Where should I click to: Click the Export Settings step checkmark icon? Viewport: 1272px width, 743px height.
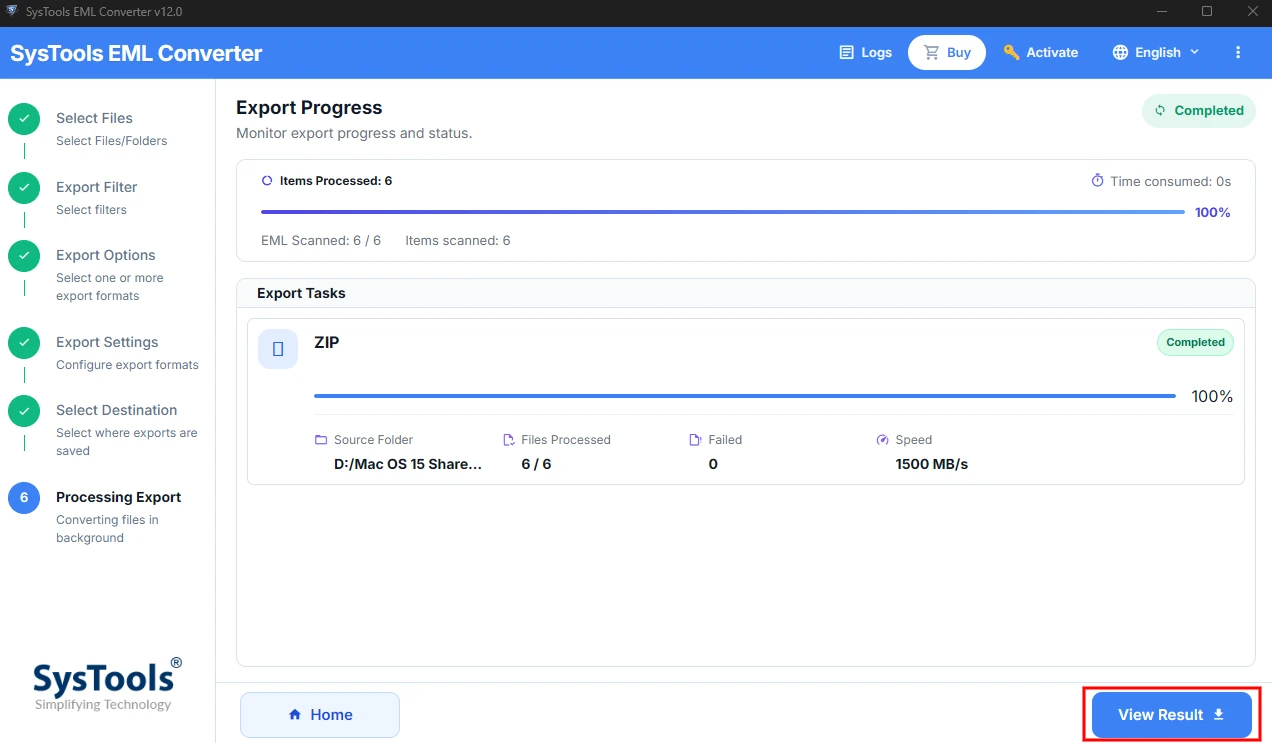[x=24, y=343]
